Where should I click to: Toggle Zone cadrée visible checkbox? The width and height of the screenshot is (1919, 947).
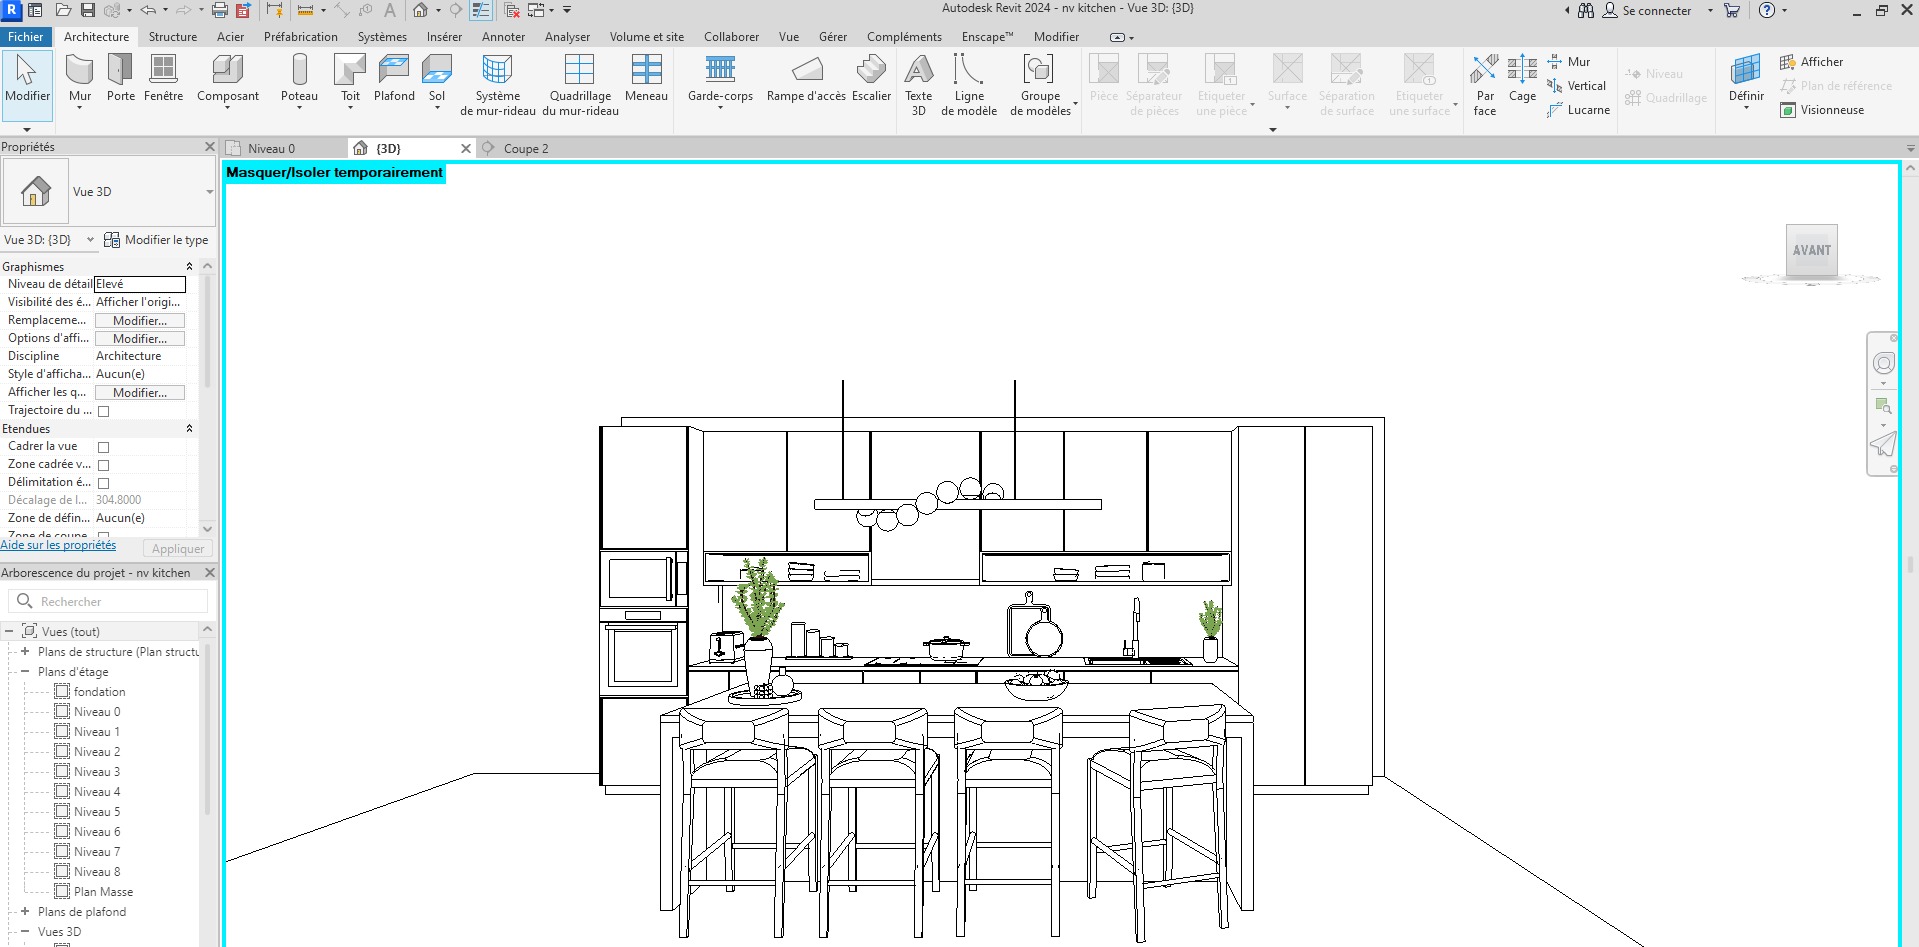click(x=103, y=465)
